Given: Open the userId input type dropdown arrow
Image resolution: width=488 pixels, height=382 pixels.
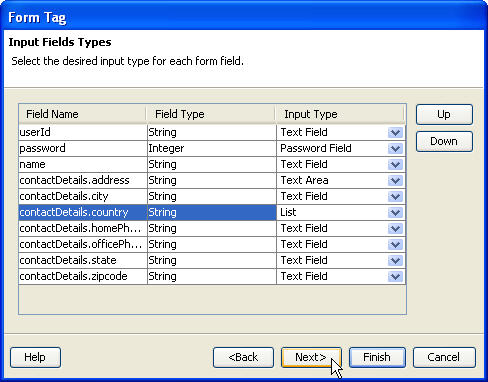Looking at the screenshot, I should (x=395, y=133).
